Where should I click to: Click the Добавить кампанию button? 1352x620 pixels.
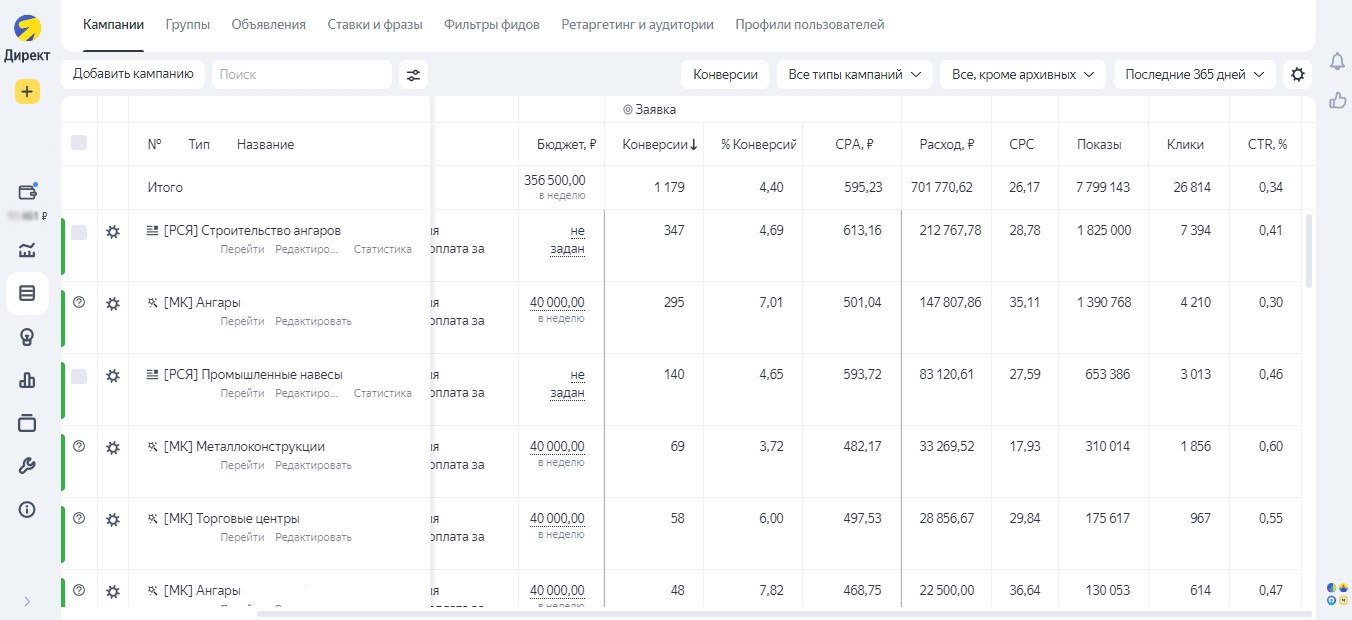[x=133, y=74]
